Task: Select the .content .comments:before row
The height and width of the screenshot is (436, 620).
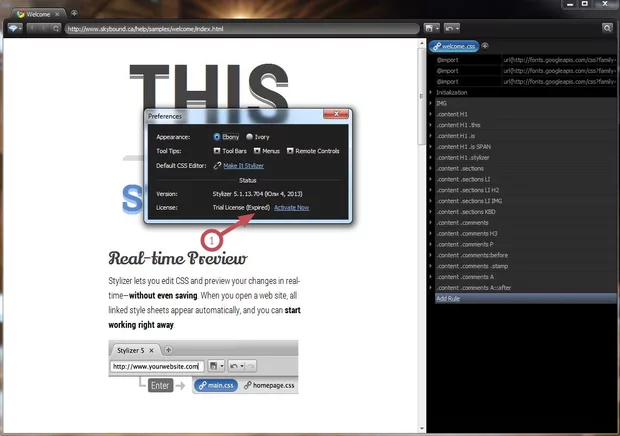Action: coord(525,255)
